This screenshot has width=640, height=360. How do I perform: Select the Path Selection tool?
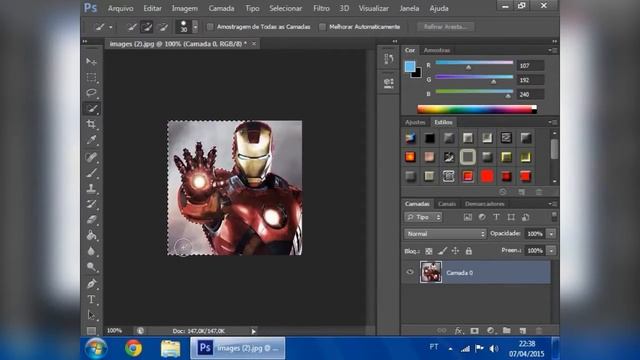coord(91,315)
